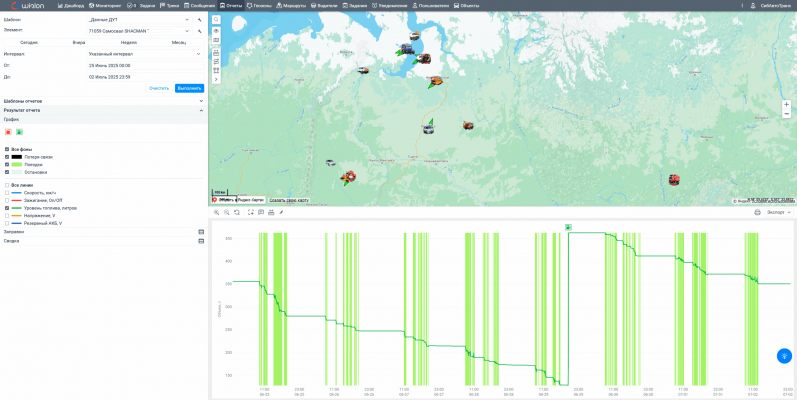The image size is (797, 400).
Task: Click the Выполнить button
Action: [190, 88]
